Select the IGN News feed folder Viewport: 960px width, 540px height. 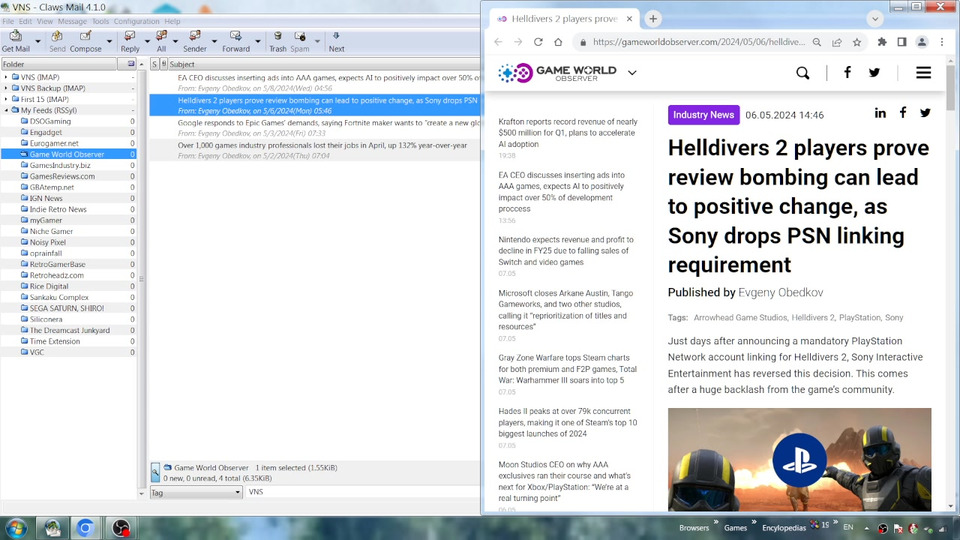tap(46, 198)
